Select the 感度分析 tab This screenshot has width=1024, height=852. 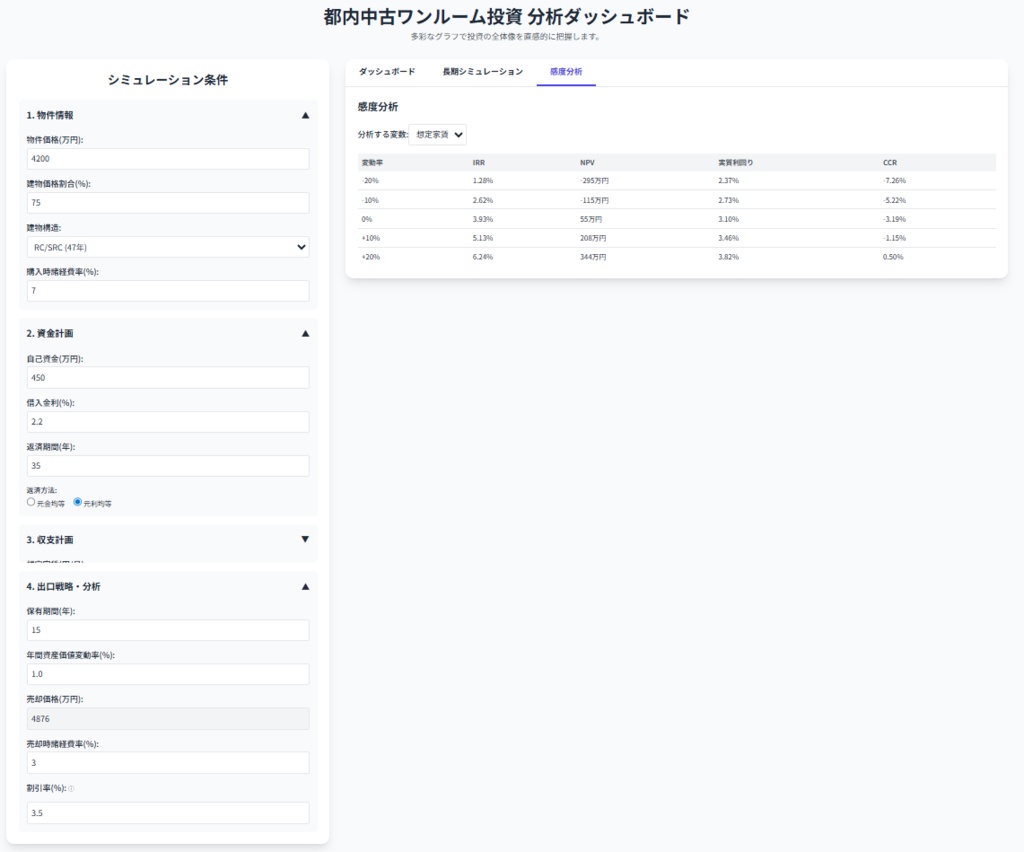(566, 72)
